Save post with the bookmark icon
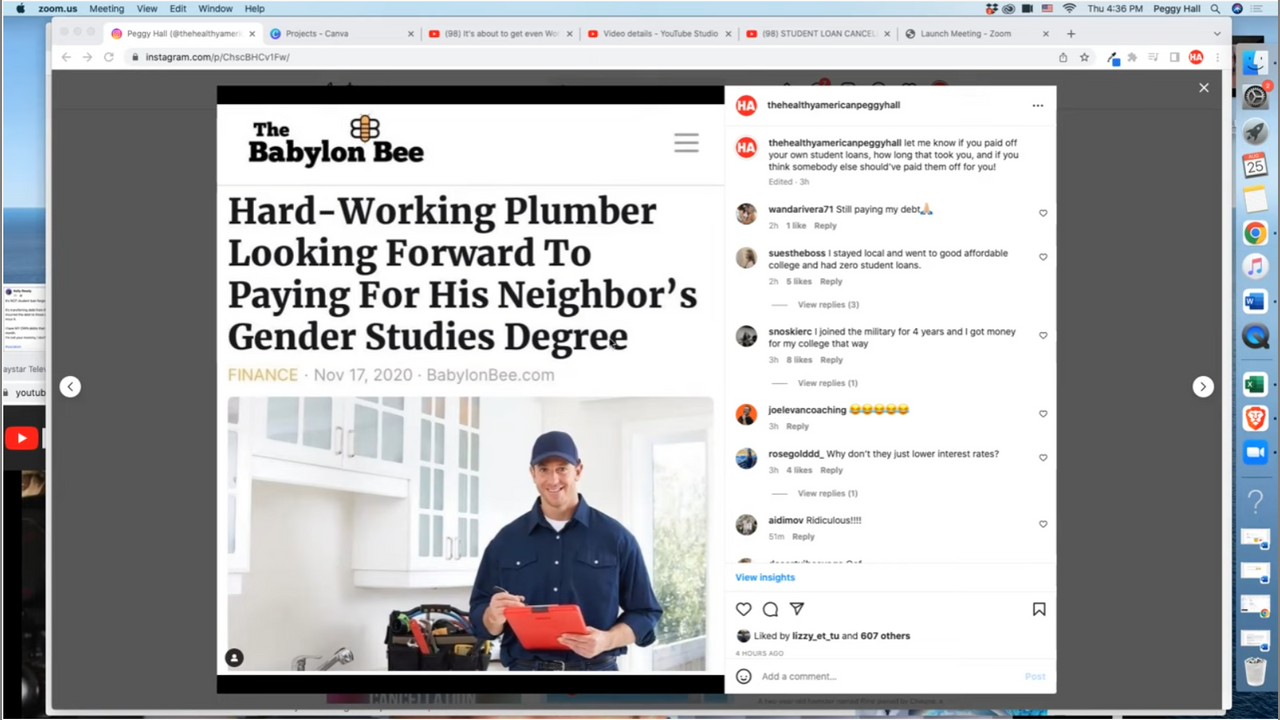The image size is (1280, 720). pos(1039,609)
